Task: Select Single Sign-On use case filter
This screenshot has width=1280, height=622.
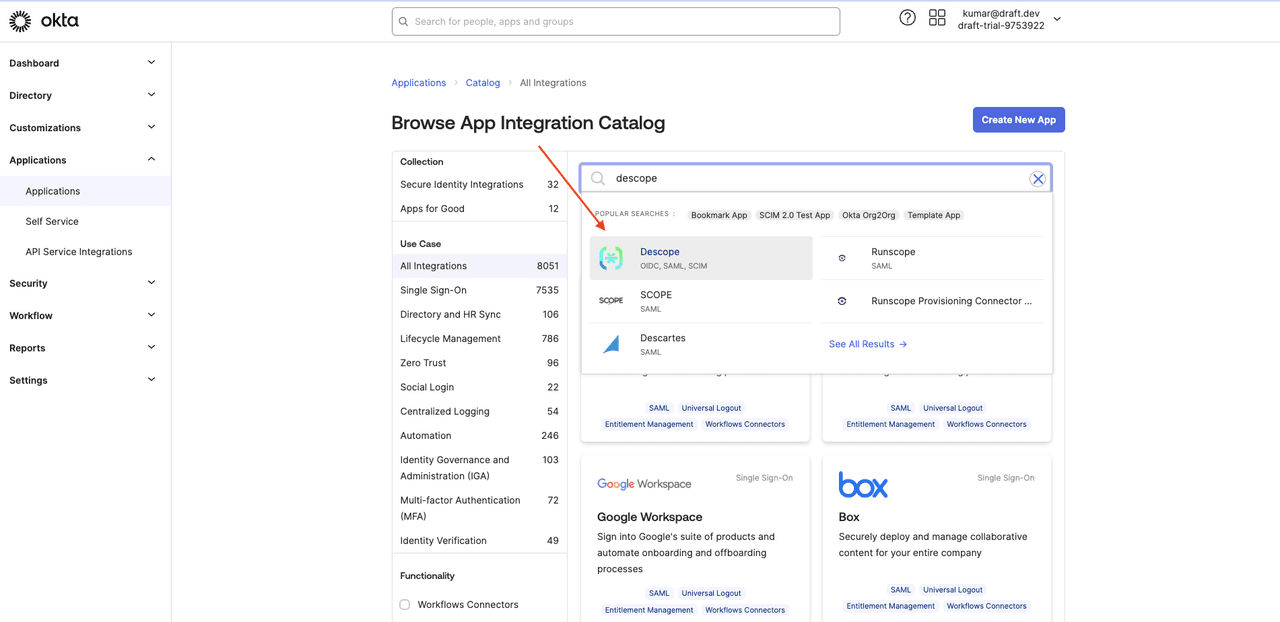Action: tap(433, 290)
